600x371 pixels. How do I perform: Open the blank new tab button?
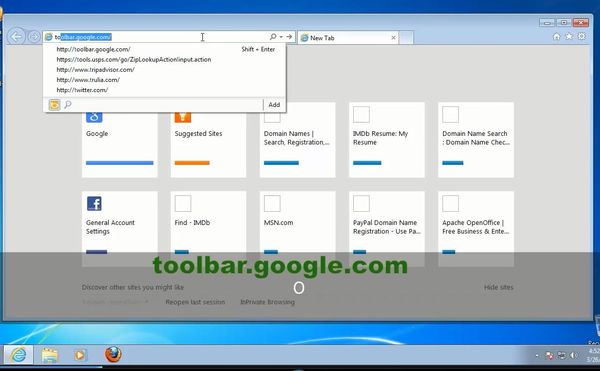(x=406, y=38)
